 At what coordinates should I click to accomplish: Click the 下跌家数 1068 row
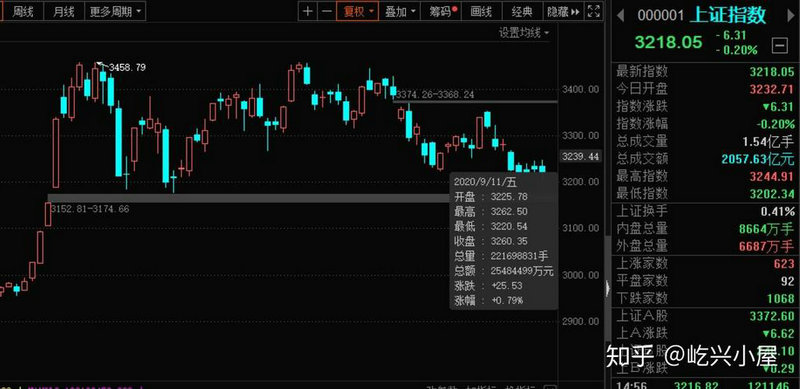click(x=706, y=298)
